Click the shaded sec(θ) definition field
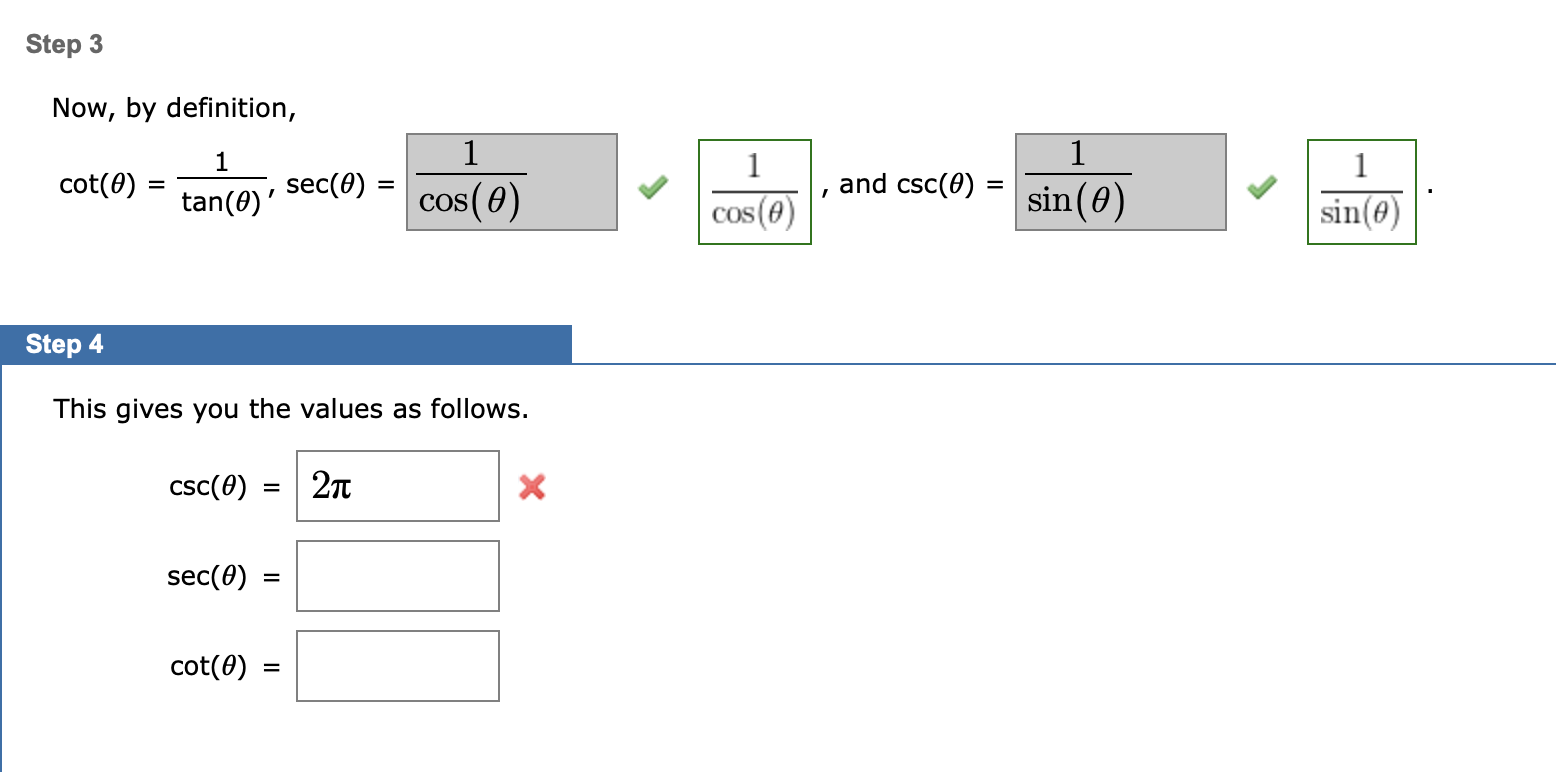This screenshot has width=1556, height=772. point(511,181)
